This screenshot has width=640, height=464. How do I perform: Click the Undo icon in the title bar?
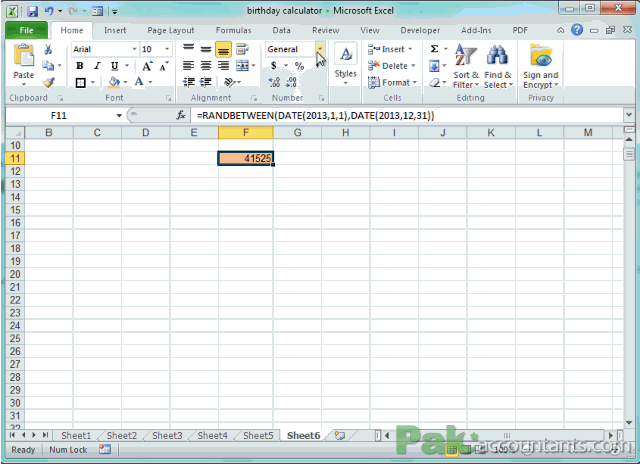tap(49, 11)
